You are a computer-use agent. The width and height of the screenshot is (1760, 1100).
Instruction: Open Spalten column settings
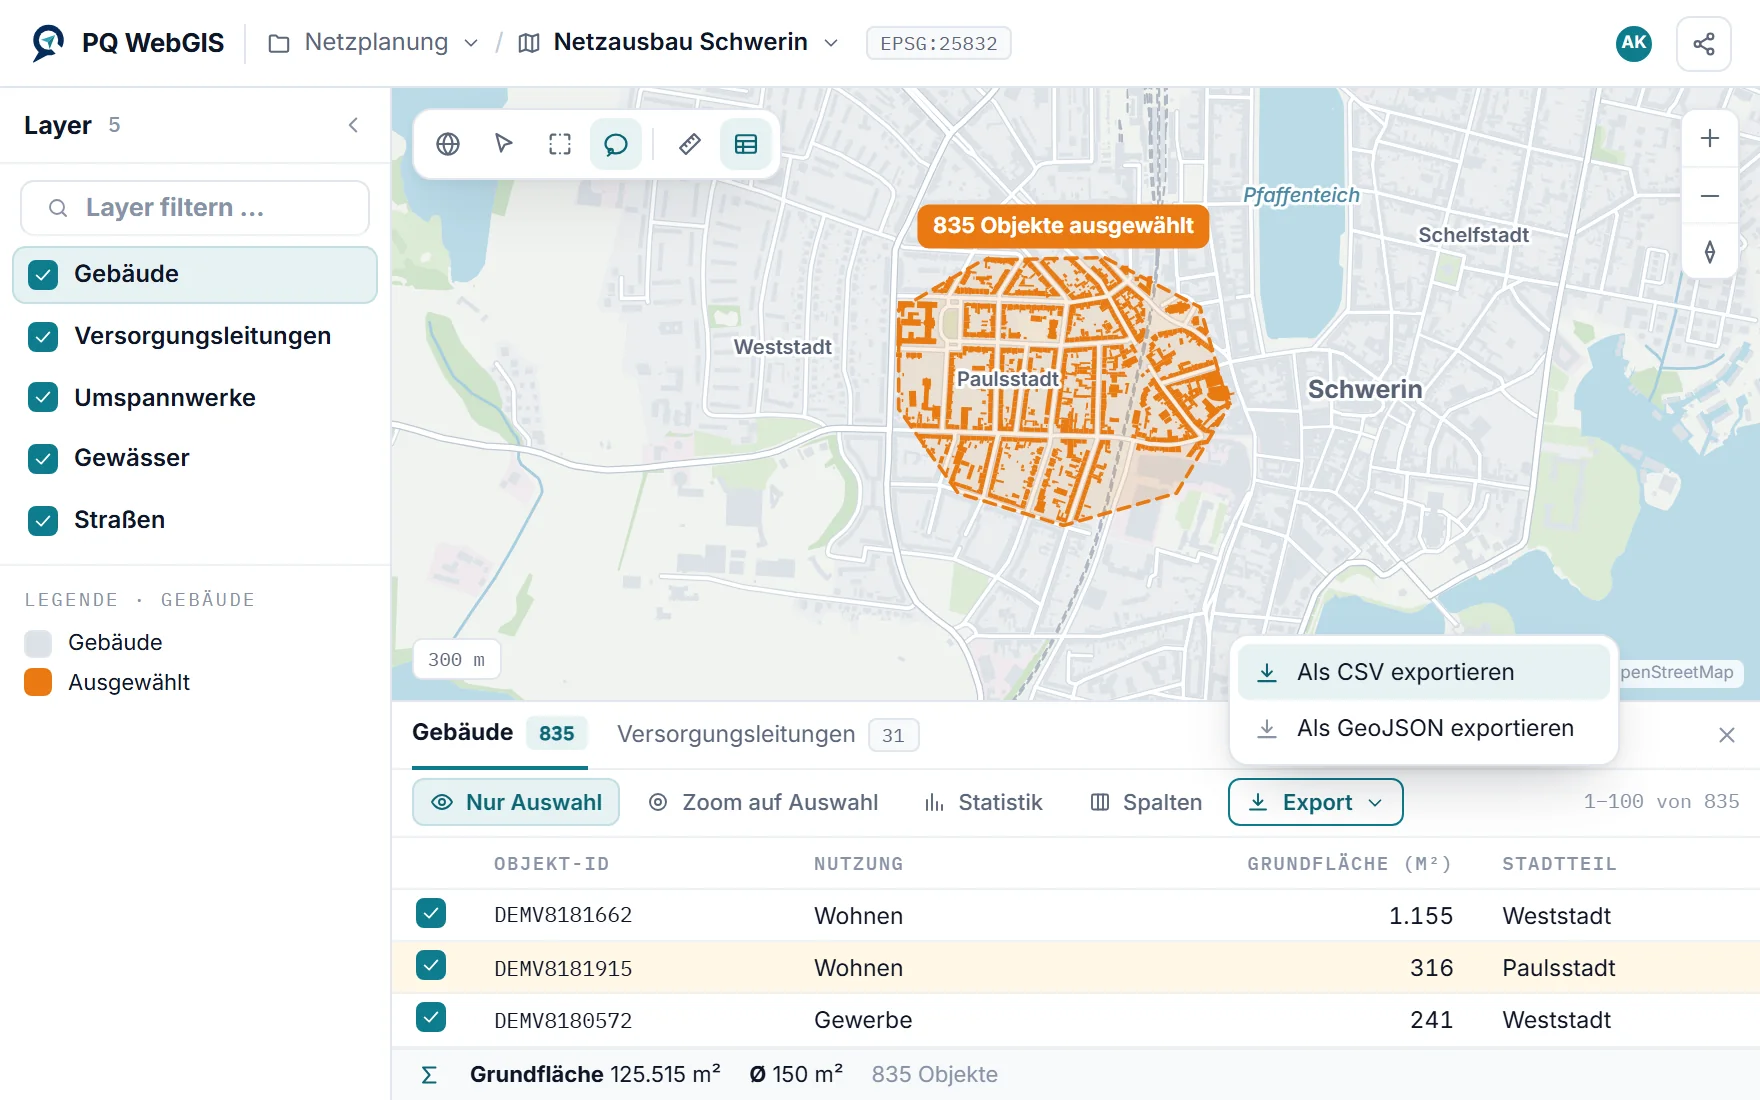(x=1146, y=802)
